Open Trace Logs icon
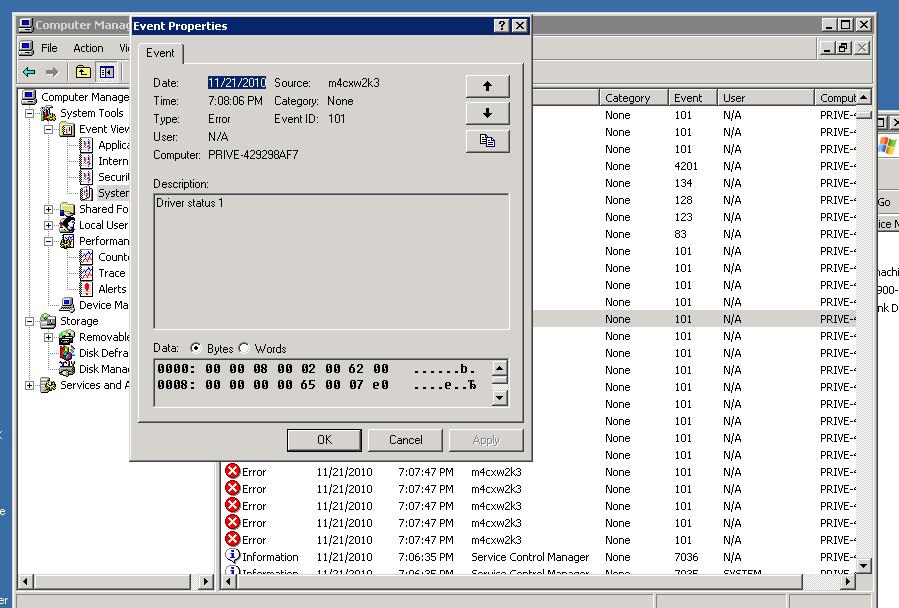This screenshot has height=608, width=899. [x=87, y=273]
